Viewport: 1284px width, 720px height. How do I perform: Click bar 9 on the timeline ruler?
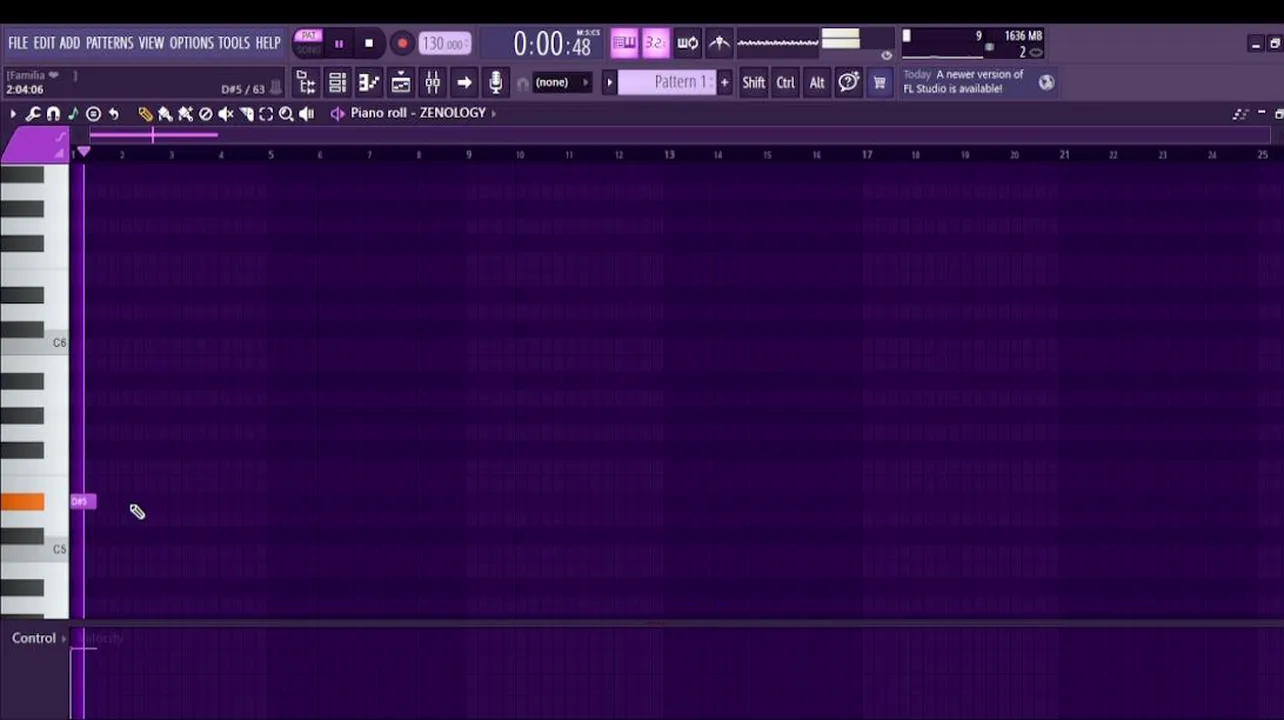(468, 154)
